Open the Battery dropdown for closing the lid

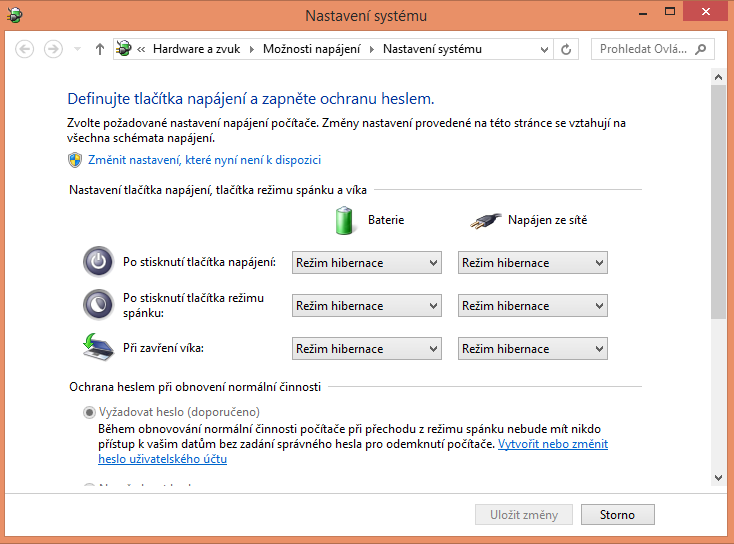tap(367, 349)
